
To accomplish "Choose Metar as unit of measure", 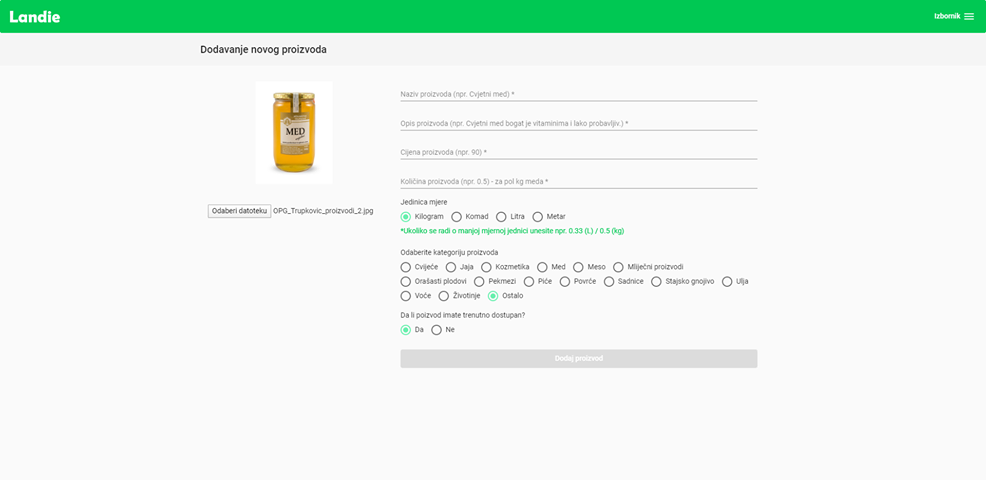I will tap(538, 217).
